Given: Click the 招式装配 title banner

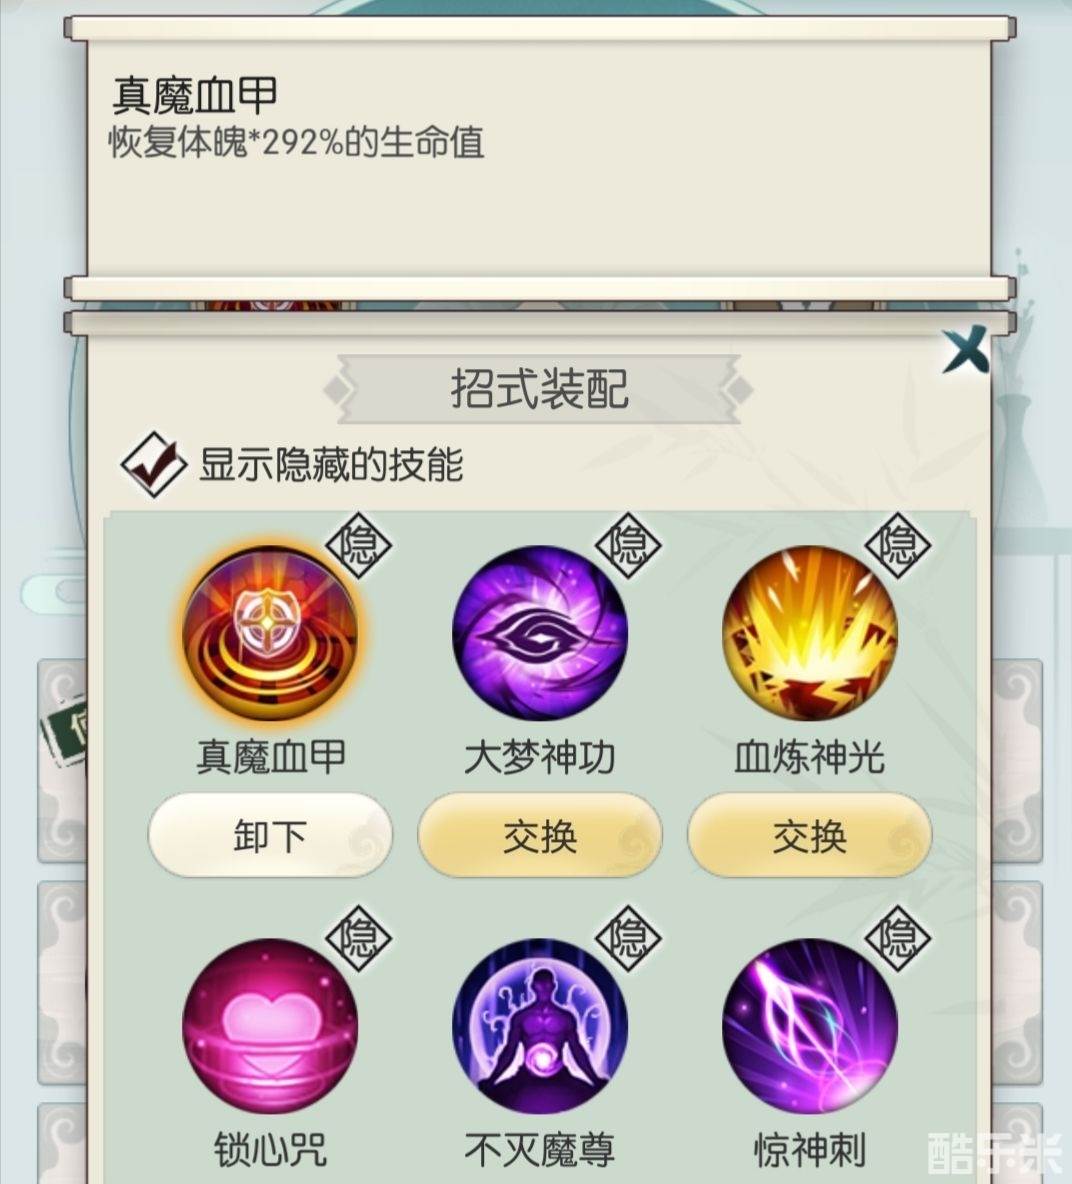Looking at the screenshot, I should [538, 389].
